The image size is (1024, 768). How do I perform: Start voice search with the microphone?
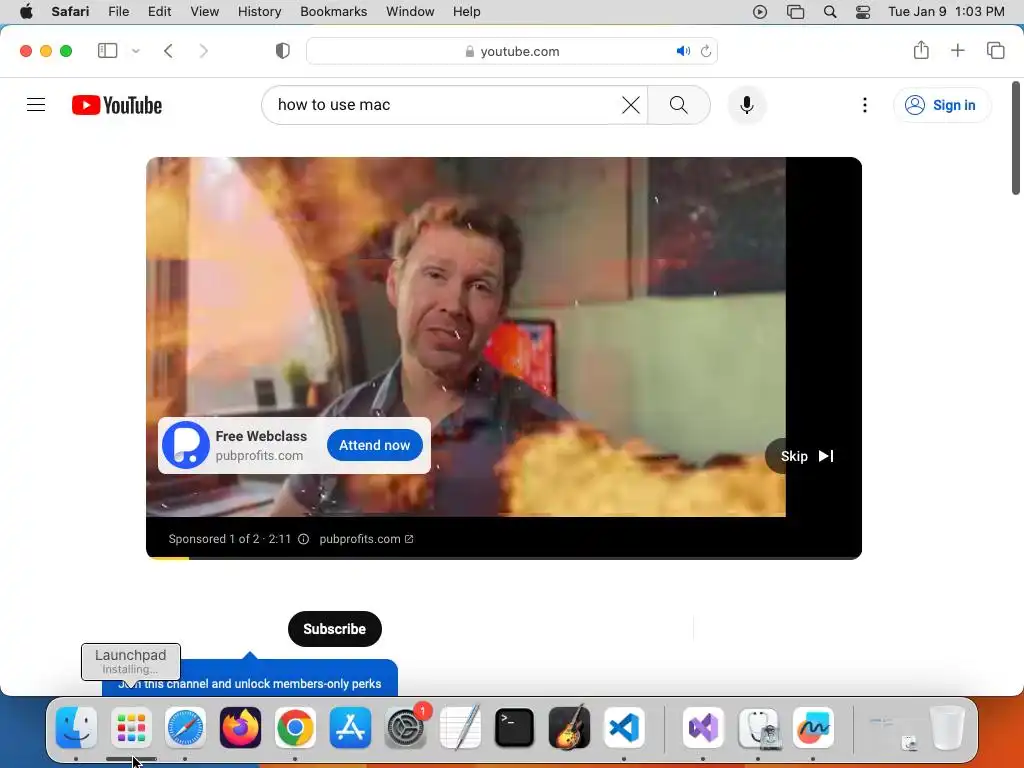click(x=746, y=104)
